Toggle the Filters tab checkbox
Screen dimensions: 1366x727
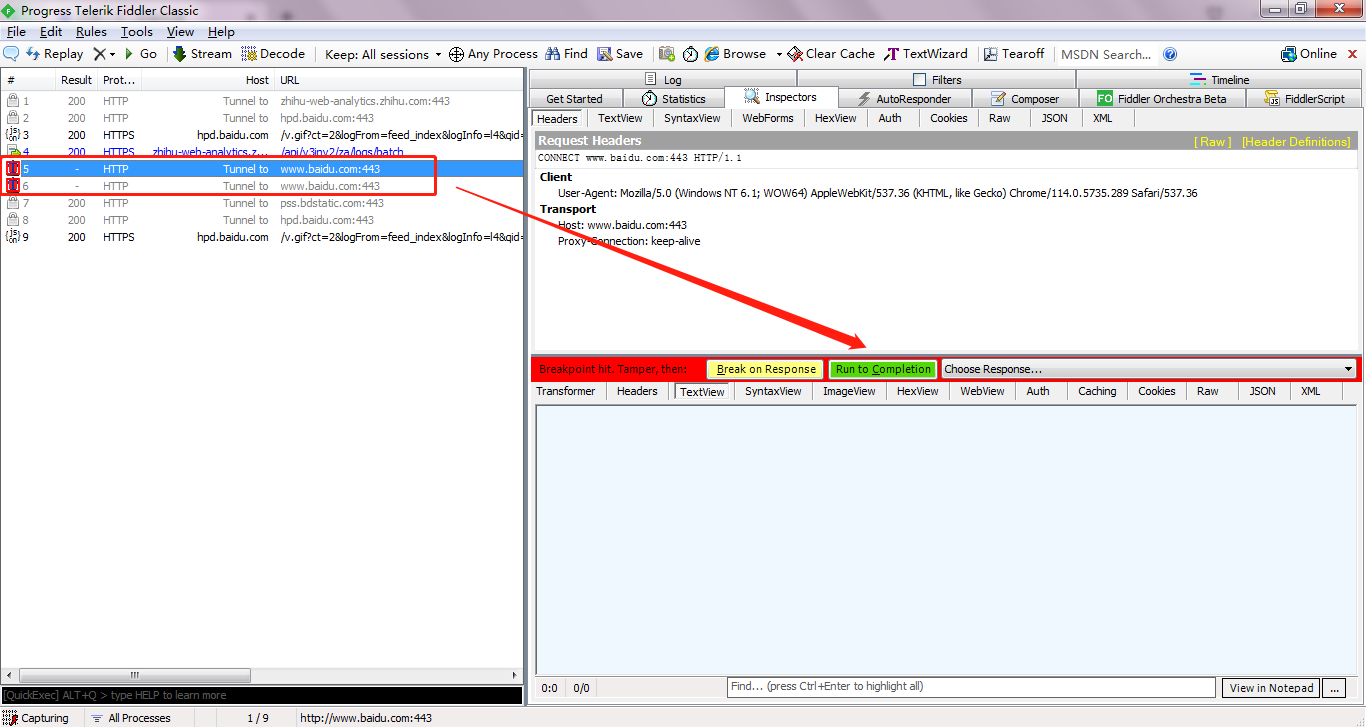(x=920, y=80)
